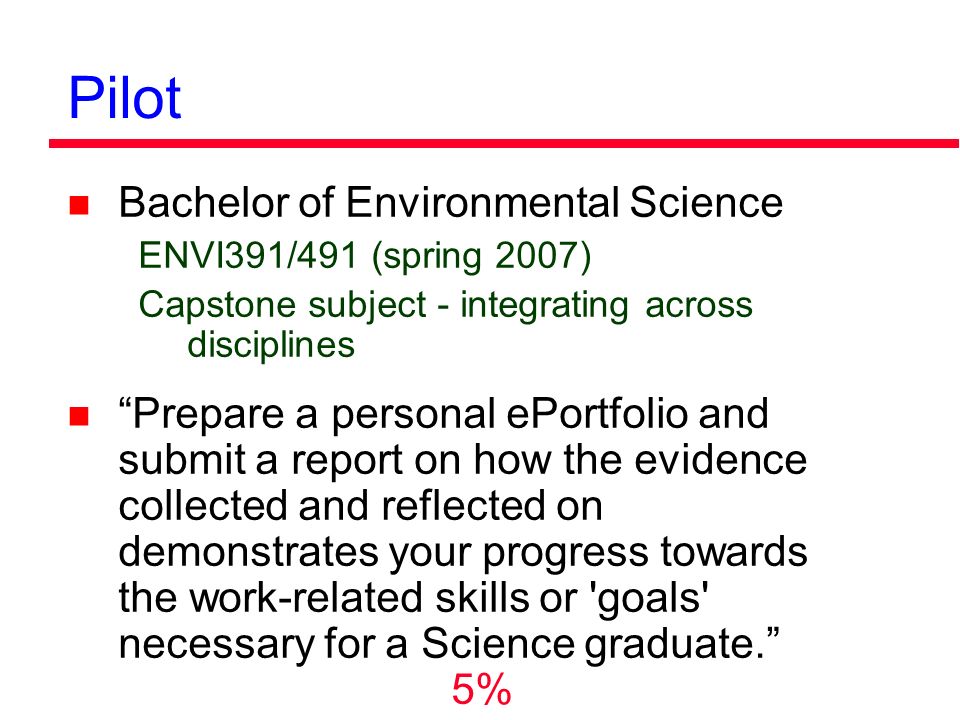960x720 pixels.
Task: Click the green "ENVI391/491 (spring 2007)" line
Action: pos(365,256)
